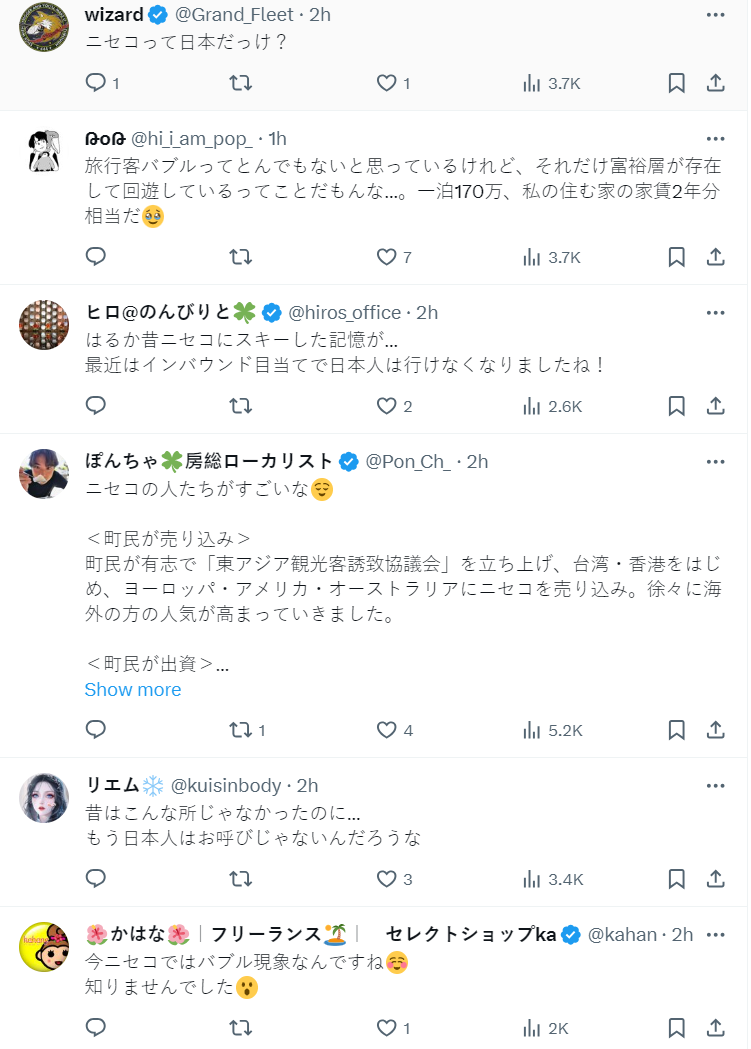This screenshot has height=1049, width=751.
Task: Open more options on wizard's tweet
Action: (715, 15)
